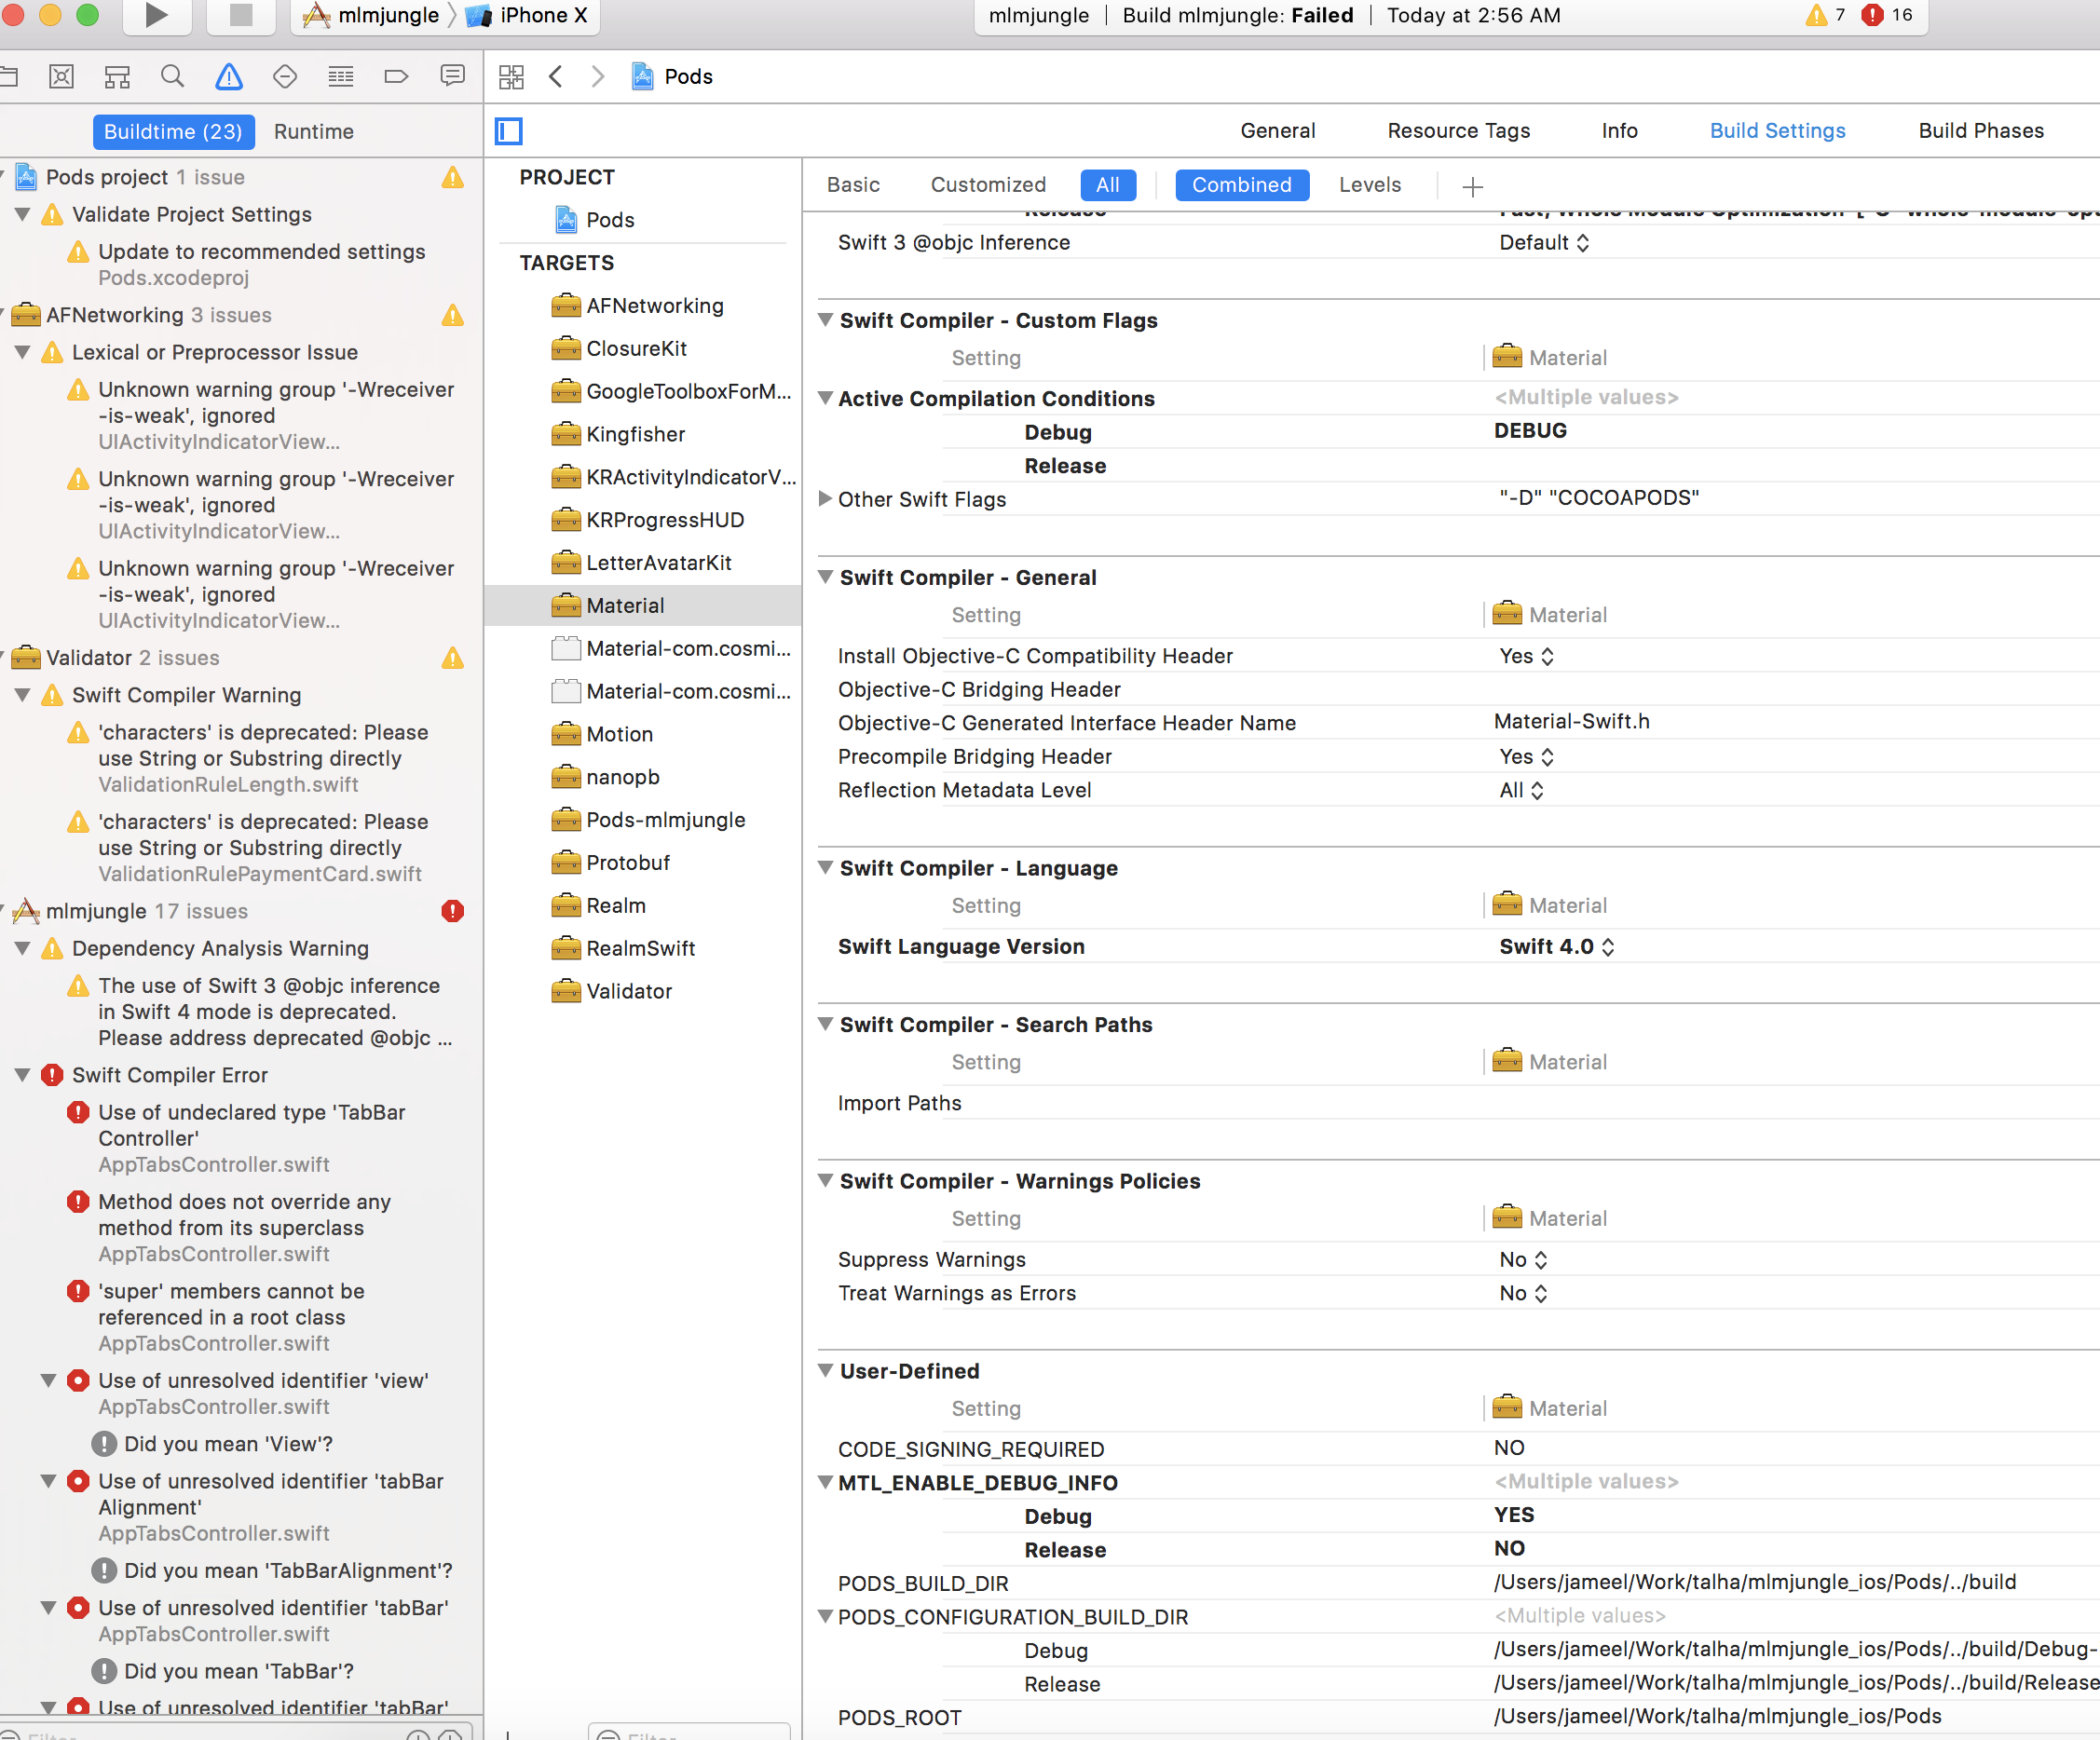This screenshot has width=2100, height=1740.
Task: Click the warnings count indicator in toolbar
Action: (x=1826, y=15)
